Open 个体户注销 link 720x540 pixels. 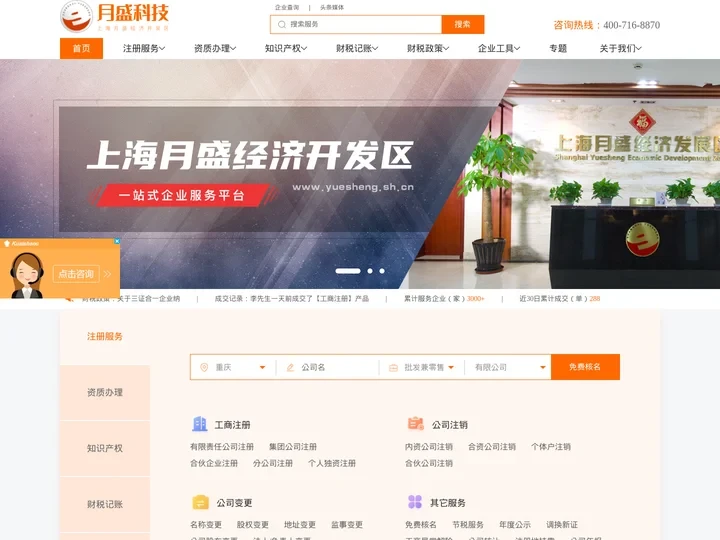point(551,447)
